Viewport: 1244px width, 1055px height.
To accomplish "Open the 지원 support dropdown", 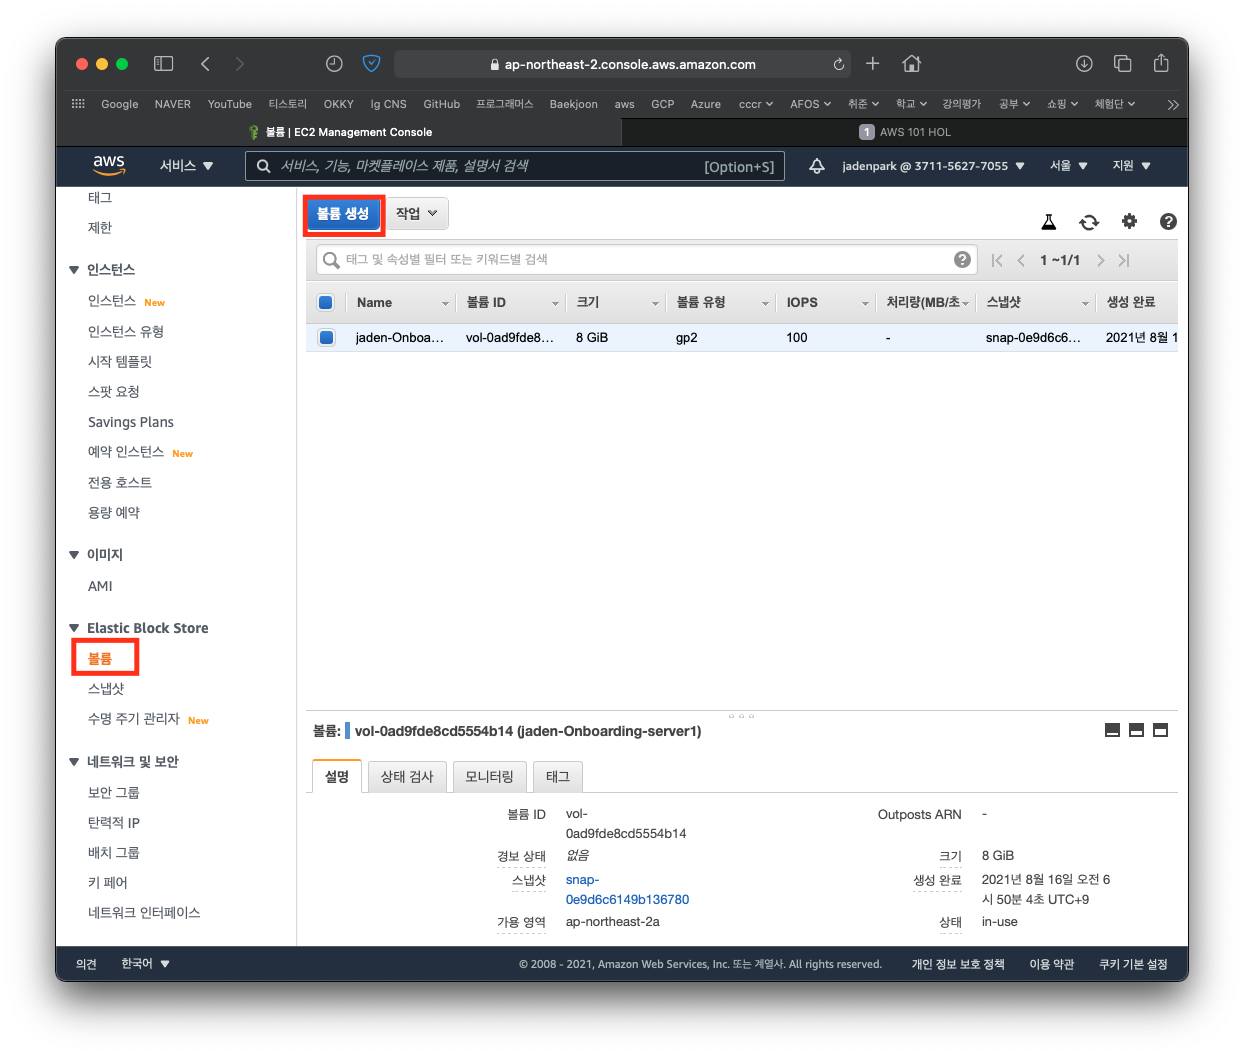I will coord(1131,166).
